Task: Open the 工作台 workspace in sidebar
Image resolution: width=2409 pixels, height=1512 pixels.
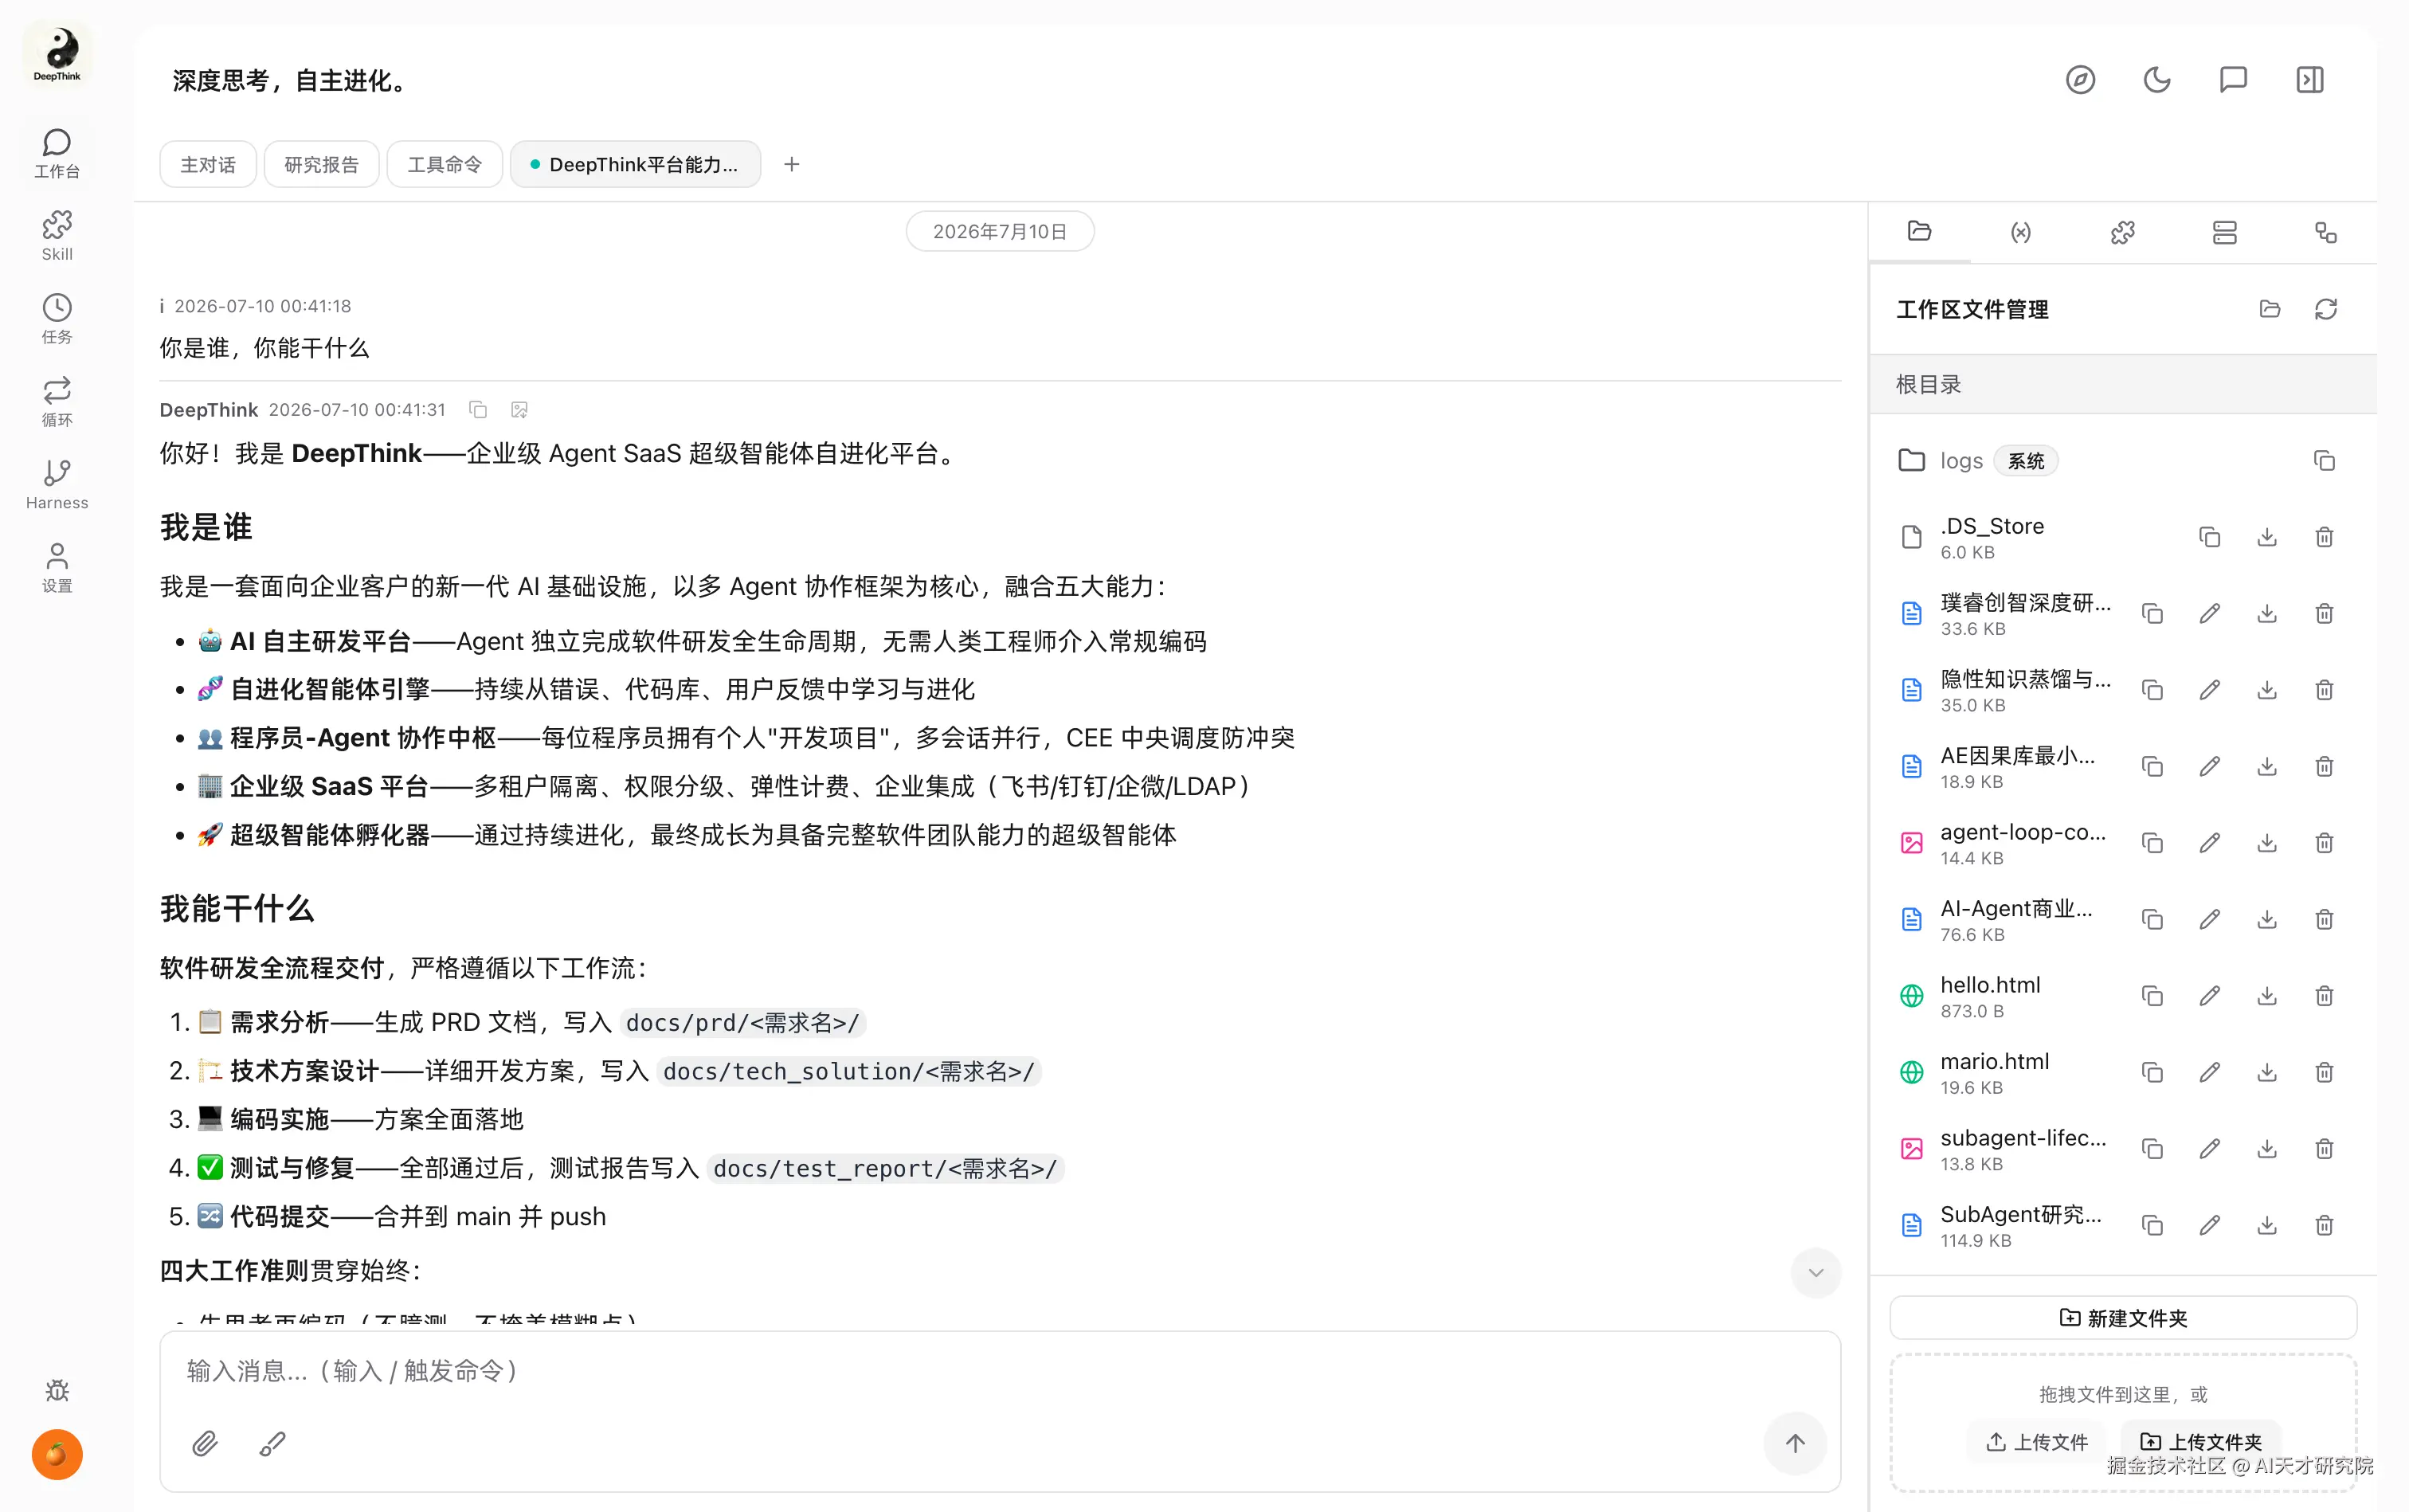Action: [57, 153]
